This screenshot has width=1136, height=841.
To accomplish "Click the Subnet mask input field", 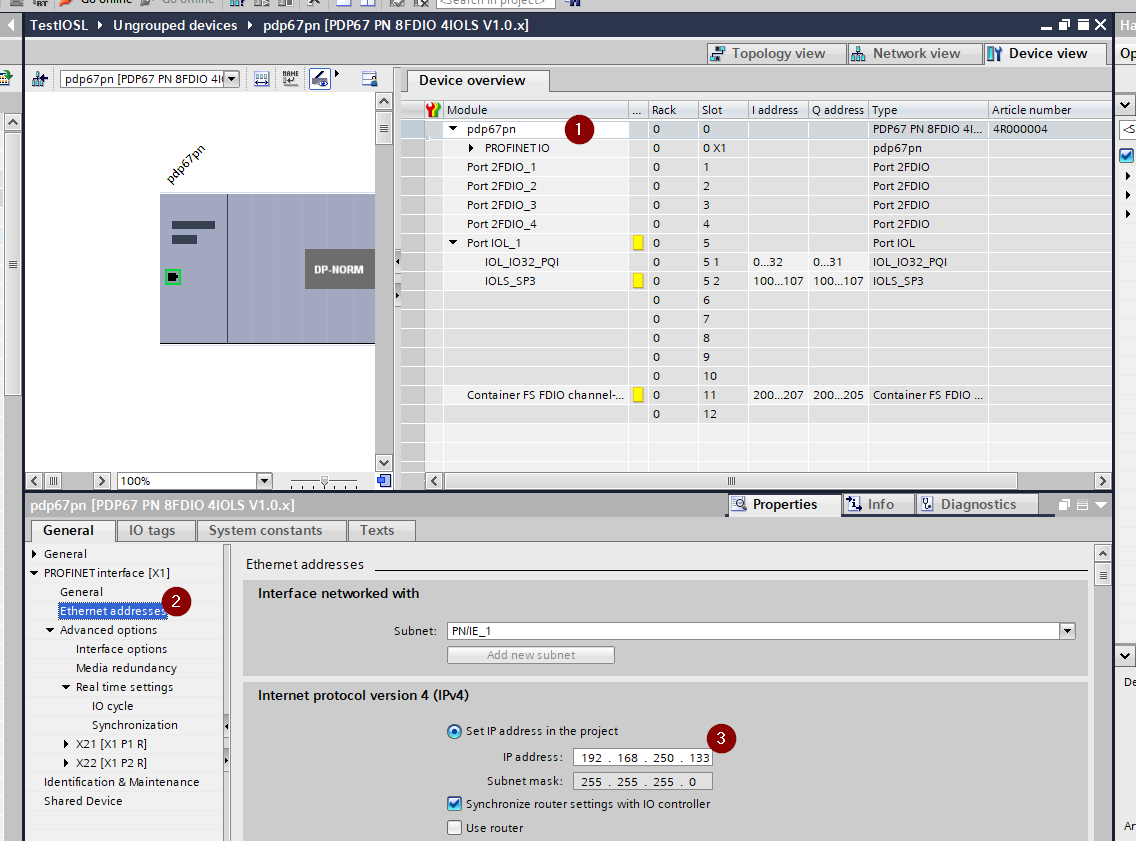I will [x=643, y=782].
